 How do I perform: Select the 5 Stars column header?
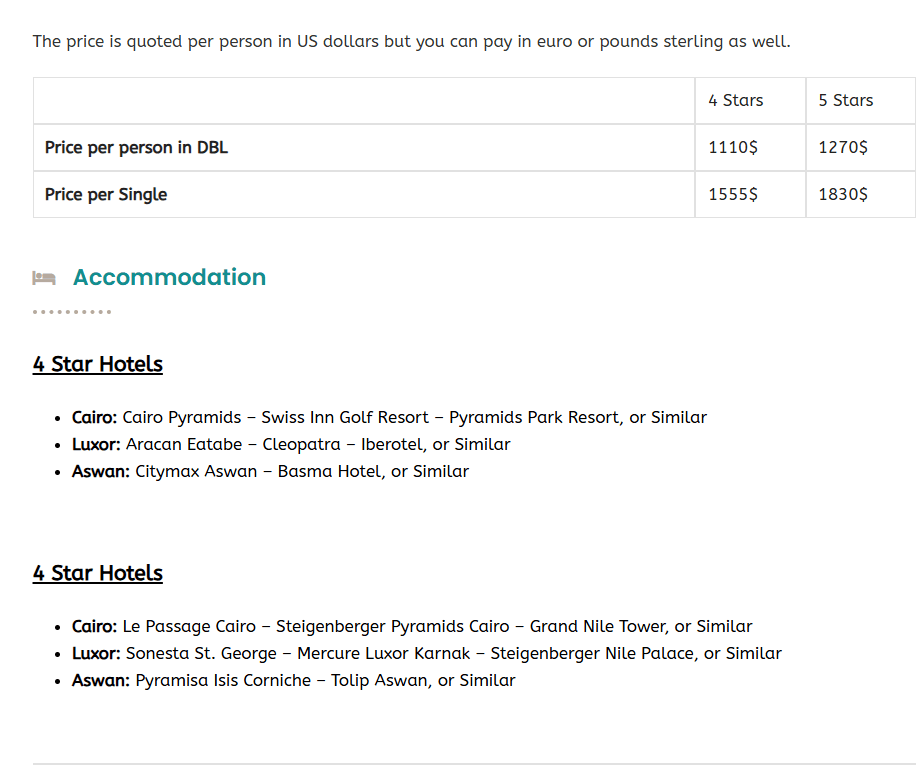point(845,100)
